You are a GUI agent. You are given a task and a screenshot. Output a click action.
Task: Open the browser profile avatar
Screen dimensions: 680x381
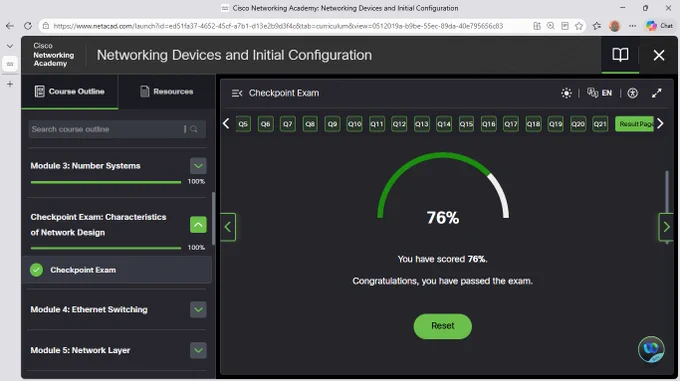coord(615,26)
